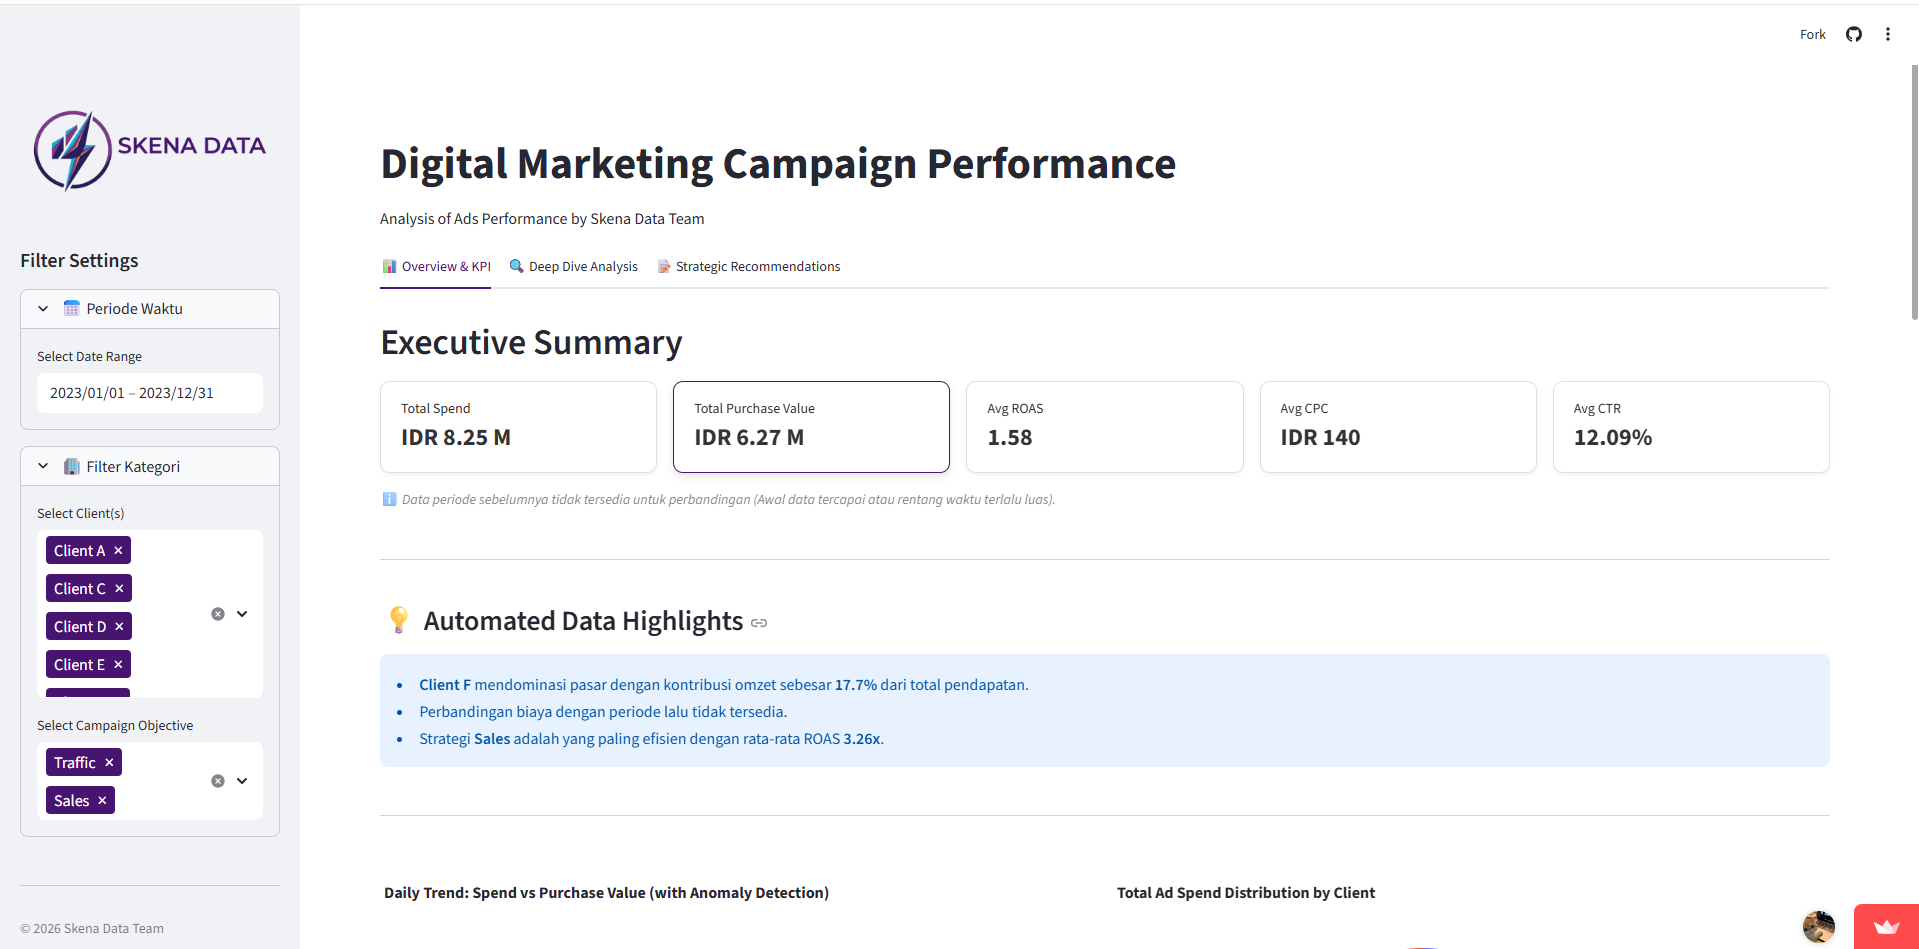The image size is (1919, 949).
Task: Click the calendar icon in the Periode Waktu header
Action: pos(71,308)
